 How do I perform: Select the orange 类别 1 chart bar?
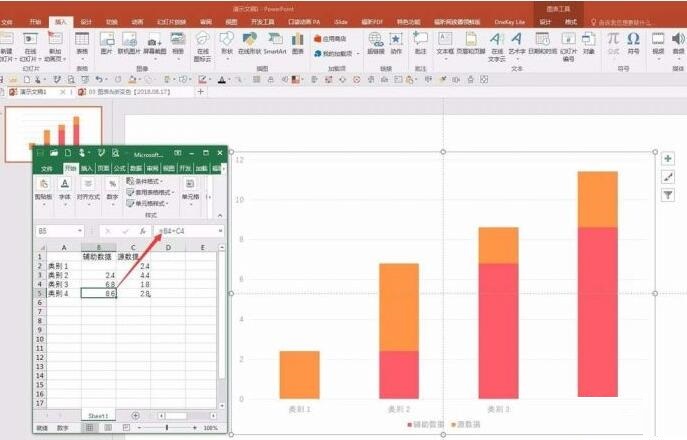click(x=300, y=375)
